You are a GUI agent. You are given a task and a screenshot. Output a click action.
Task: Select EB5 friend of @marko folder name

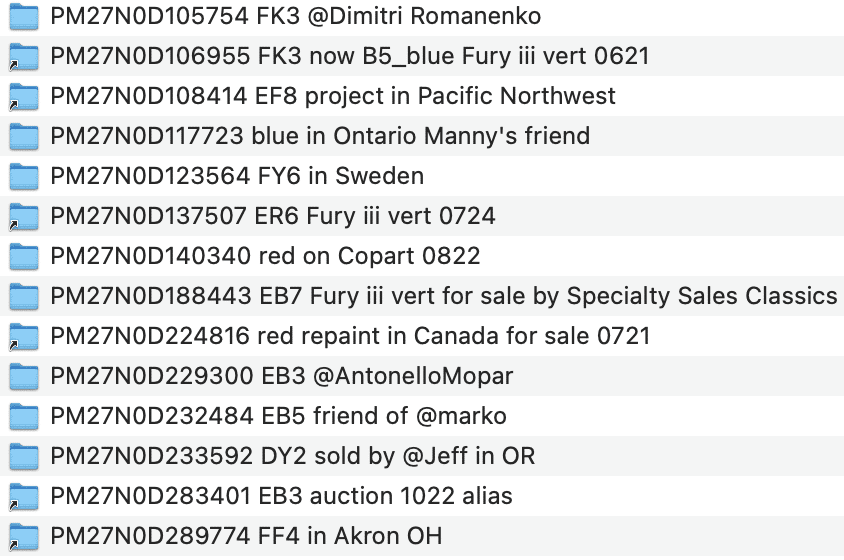pos(279,416)
